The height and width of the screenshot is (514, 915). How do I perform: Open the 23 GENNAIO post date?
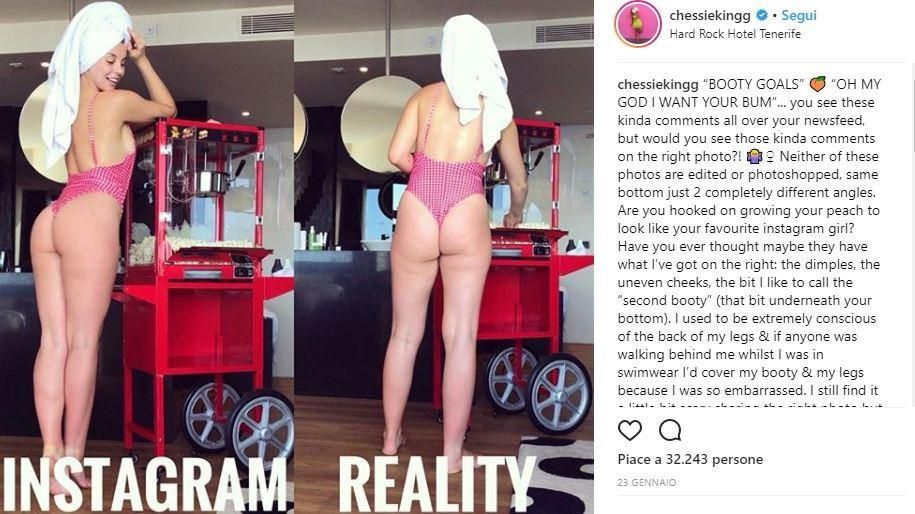click(647, 482)
